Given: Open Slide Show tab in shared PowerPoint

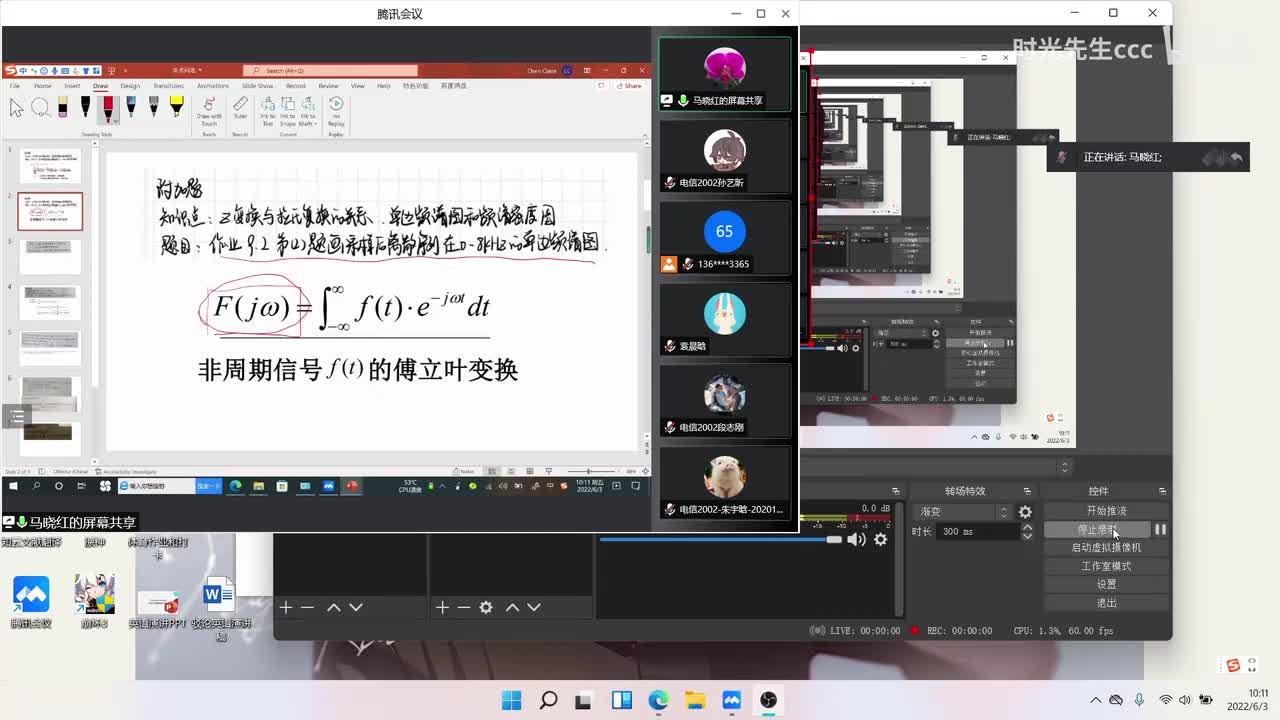Looking at the screenshot, I should click(x=257, y=86).
